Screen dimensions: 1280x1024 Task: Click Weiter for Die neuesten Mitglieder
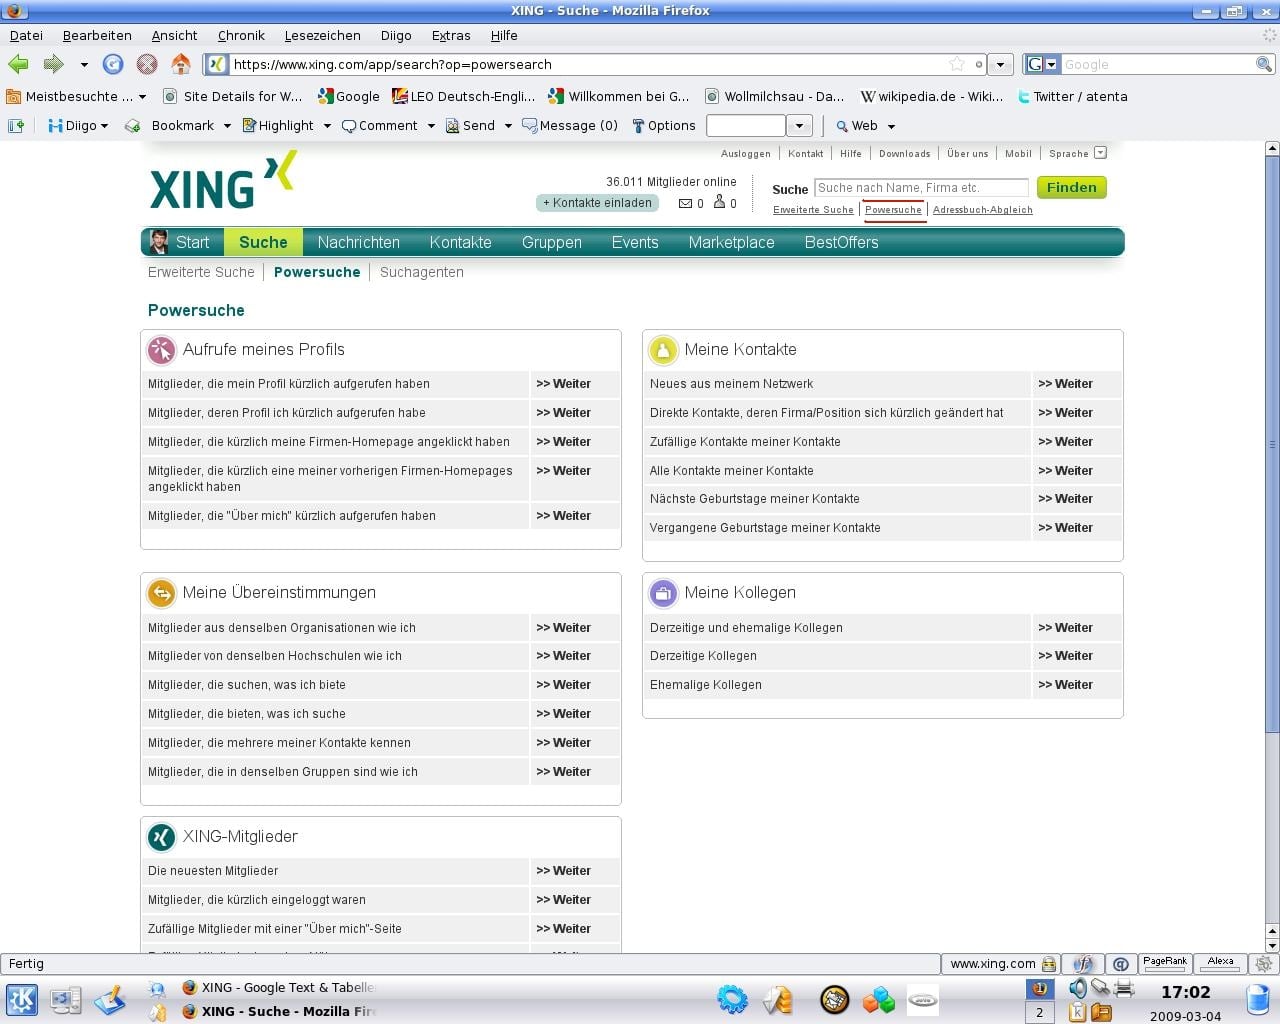[x=563, y=871]
